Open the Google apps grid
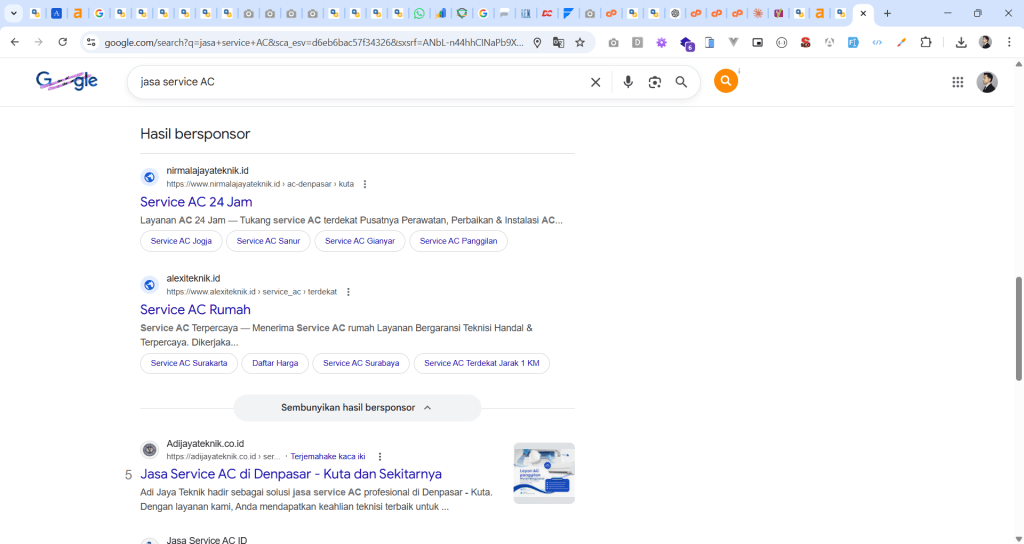1024x544 pixels. coord(957,82)
